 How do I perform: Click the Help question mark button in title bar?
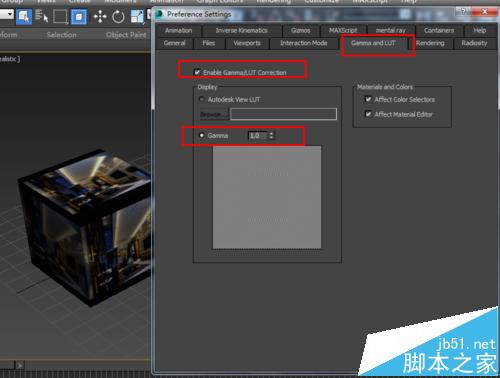click(463, 12)
